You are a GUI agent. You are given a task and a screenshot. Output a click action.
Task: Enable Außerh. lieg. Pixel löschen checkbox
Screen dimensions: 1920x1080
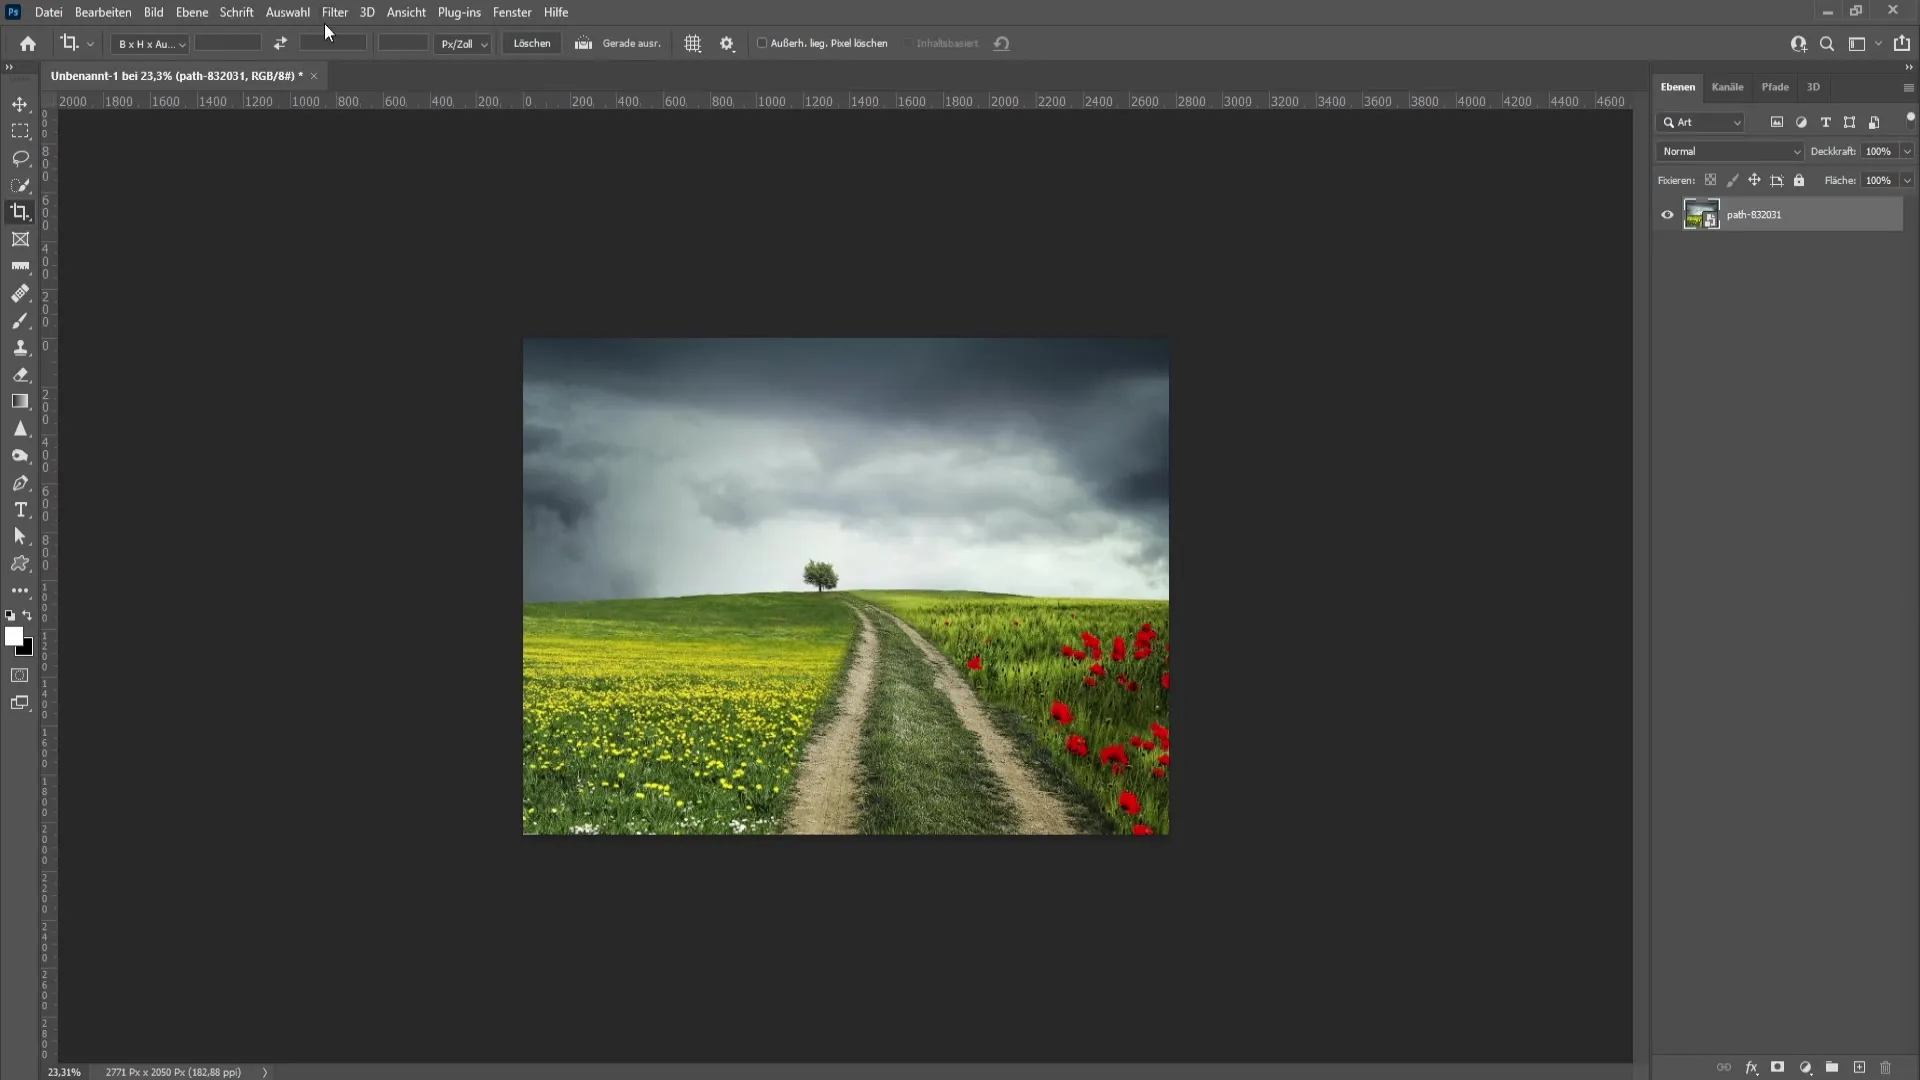761,44
